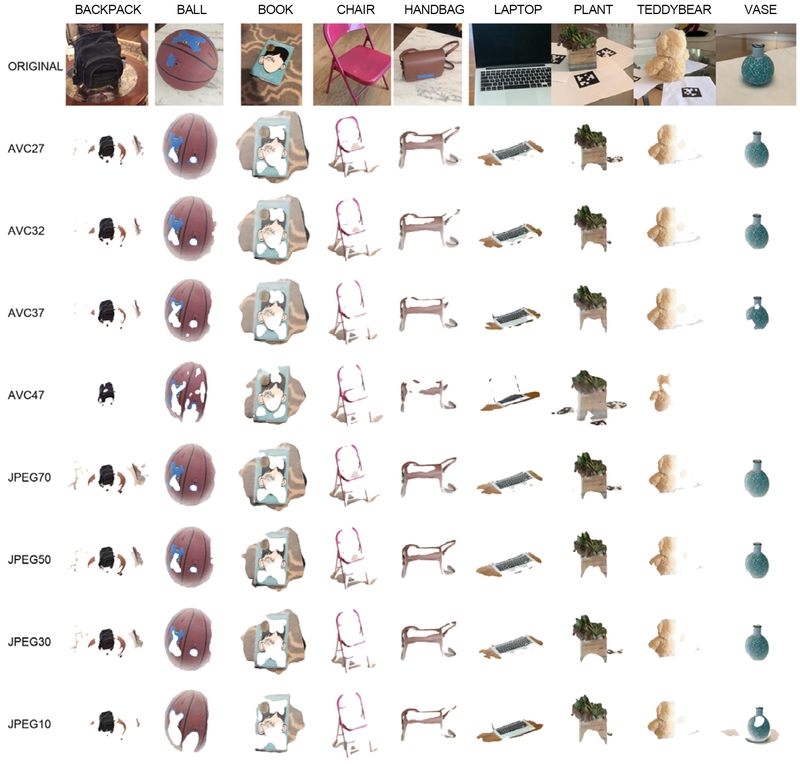The image size is (800, 764).
Task: Click the TEDDYBEAR column label
Action: [674, 10]
